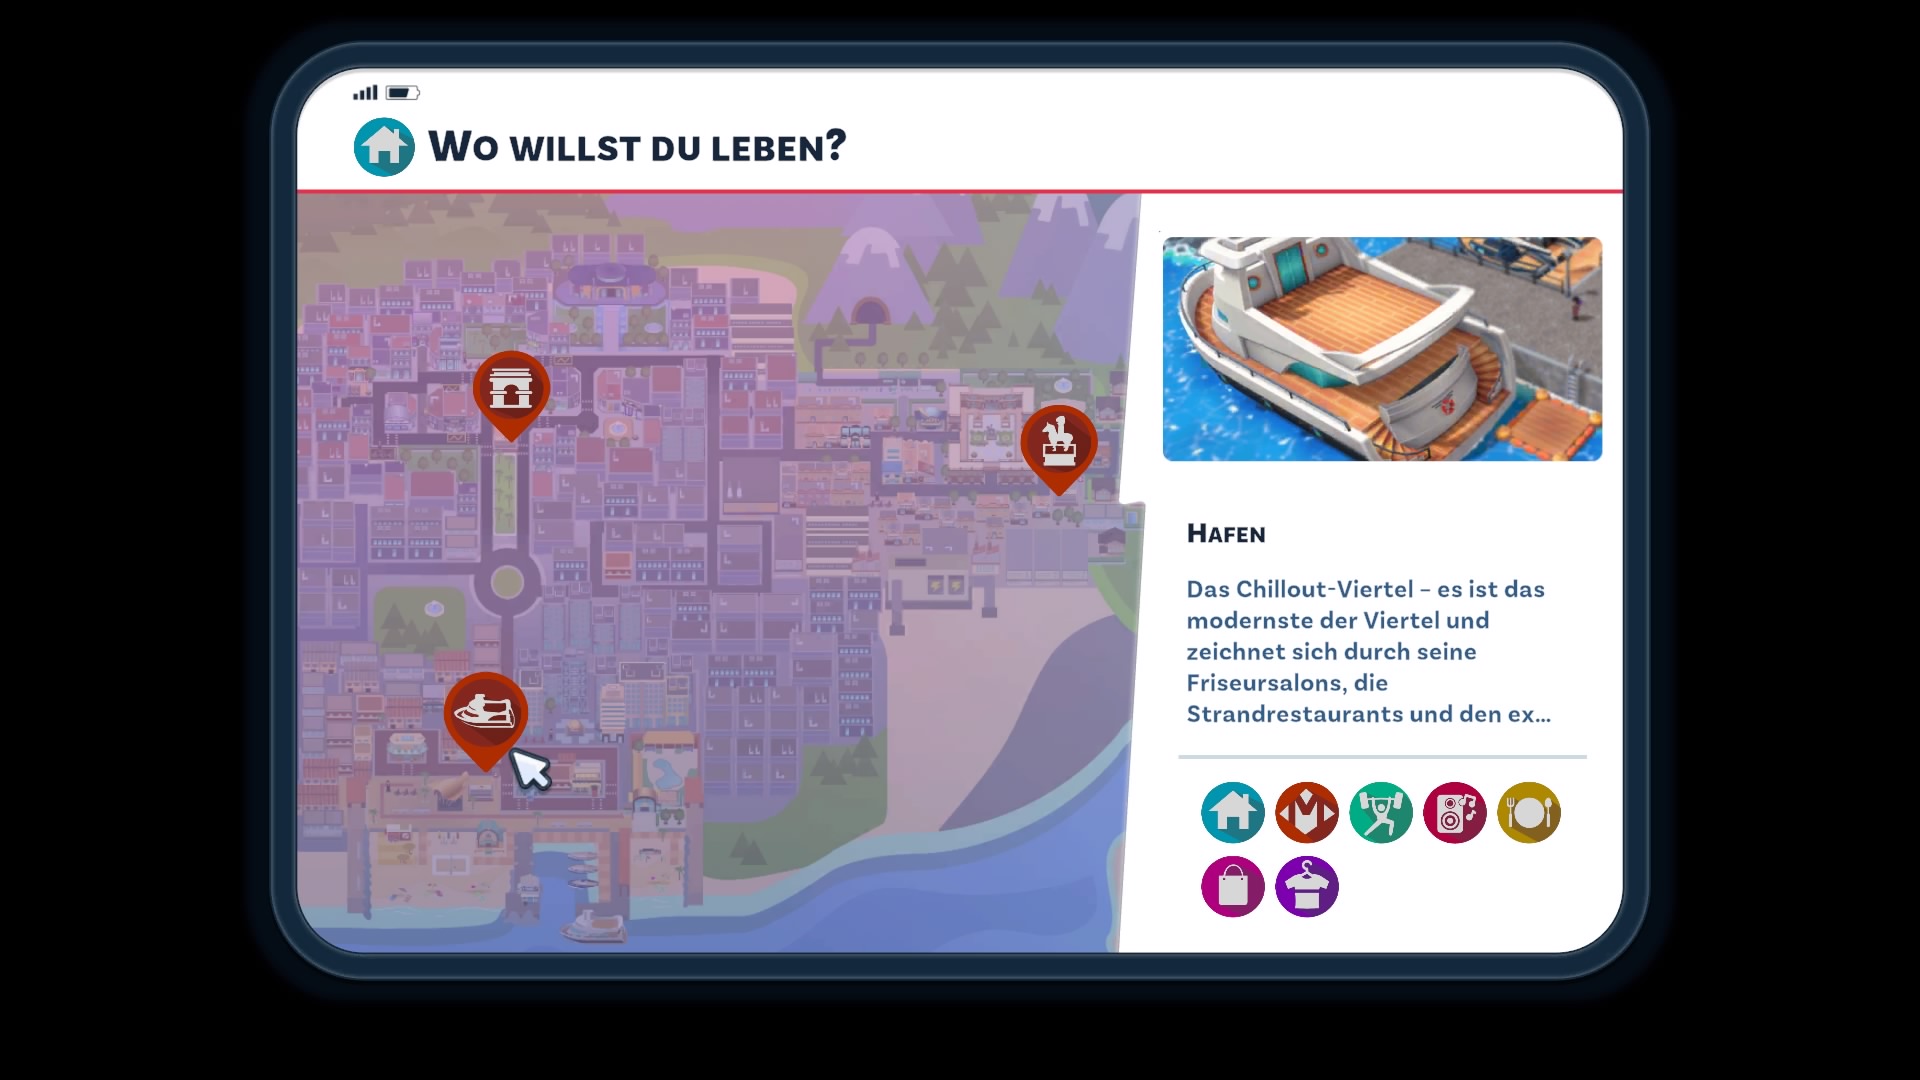The height and width of the screenshot is (1080, 1920).
Task: Click the music speaker amenity icon
Action: 1455,812
